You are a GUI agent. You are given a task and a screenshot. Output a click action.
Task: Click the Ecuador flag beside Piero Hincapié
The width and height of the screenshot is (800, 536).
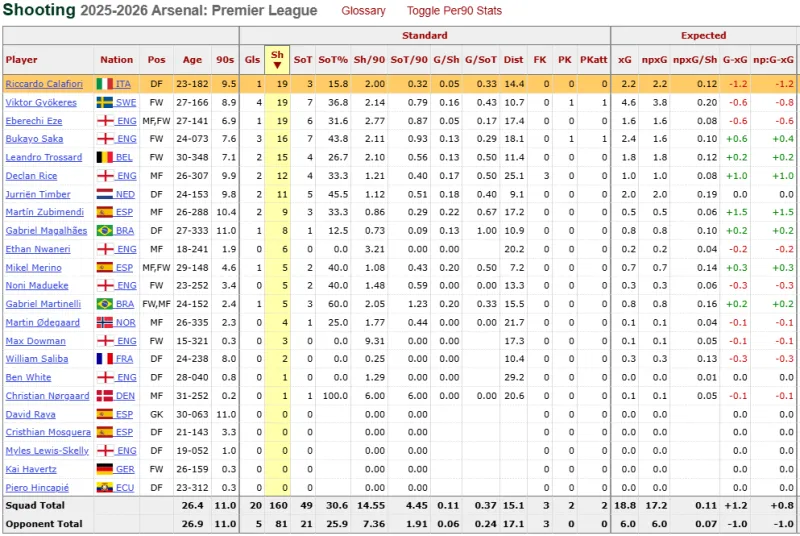[105, 487]
